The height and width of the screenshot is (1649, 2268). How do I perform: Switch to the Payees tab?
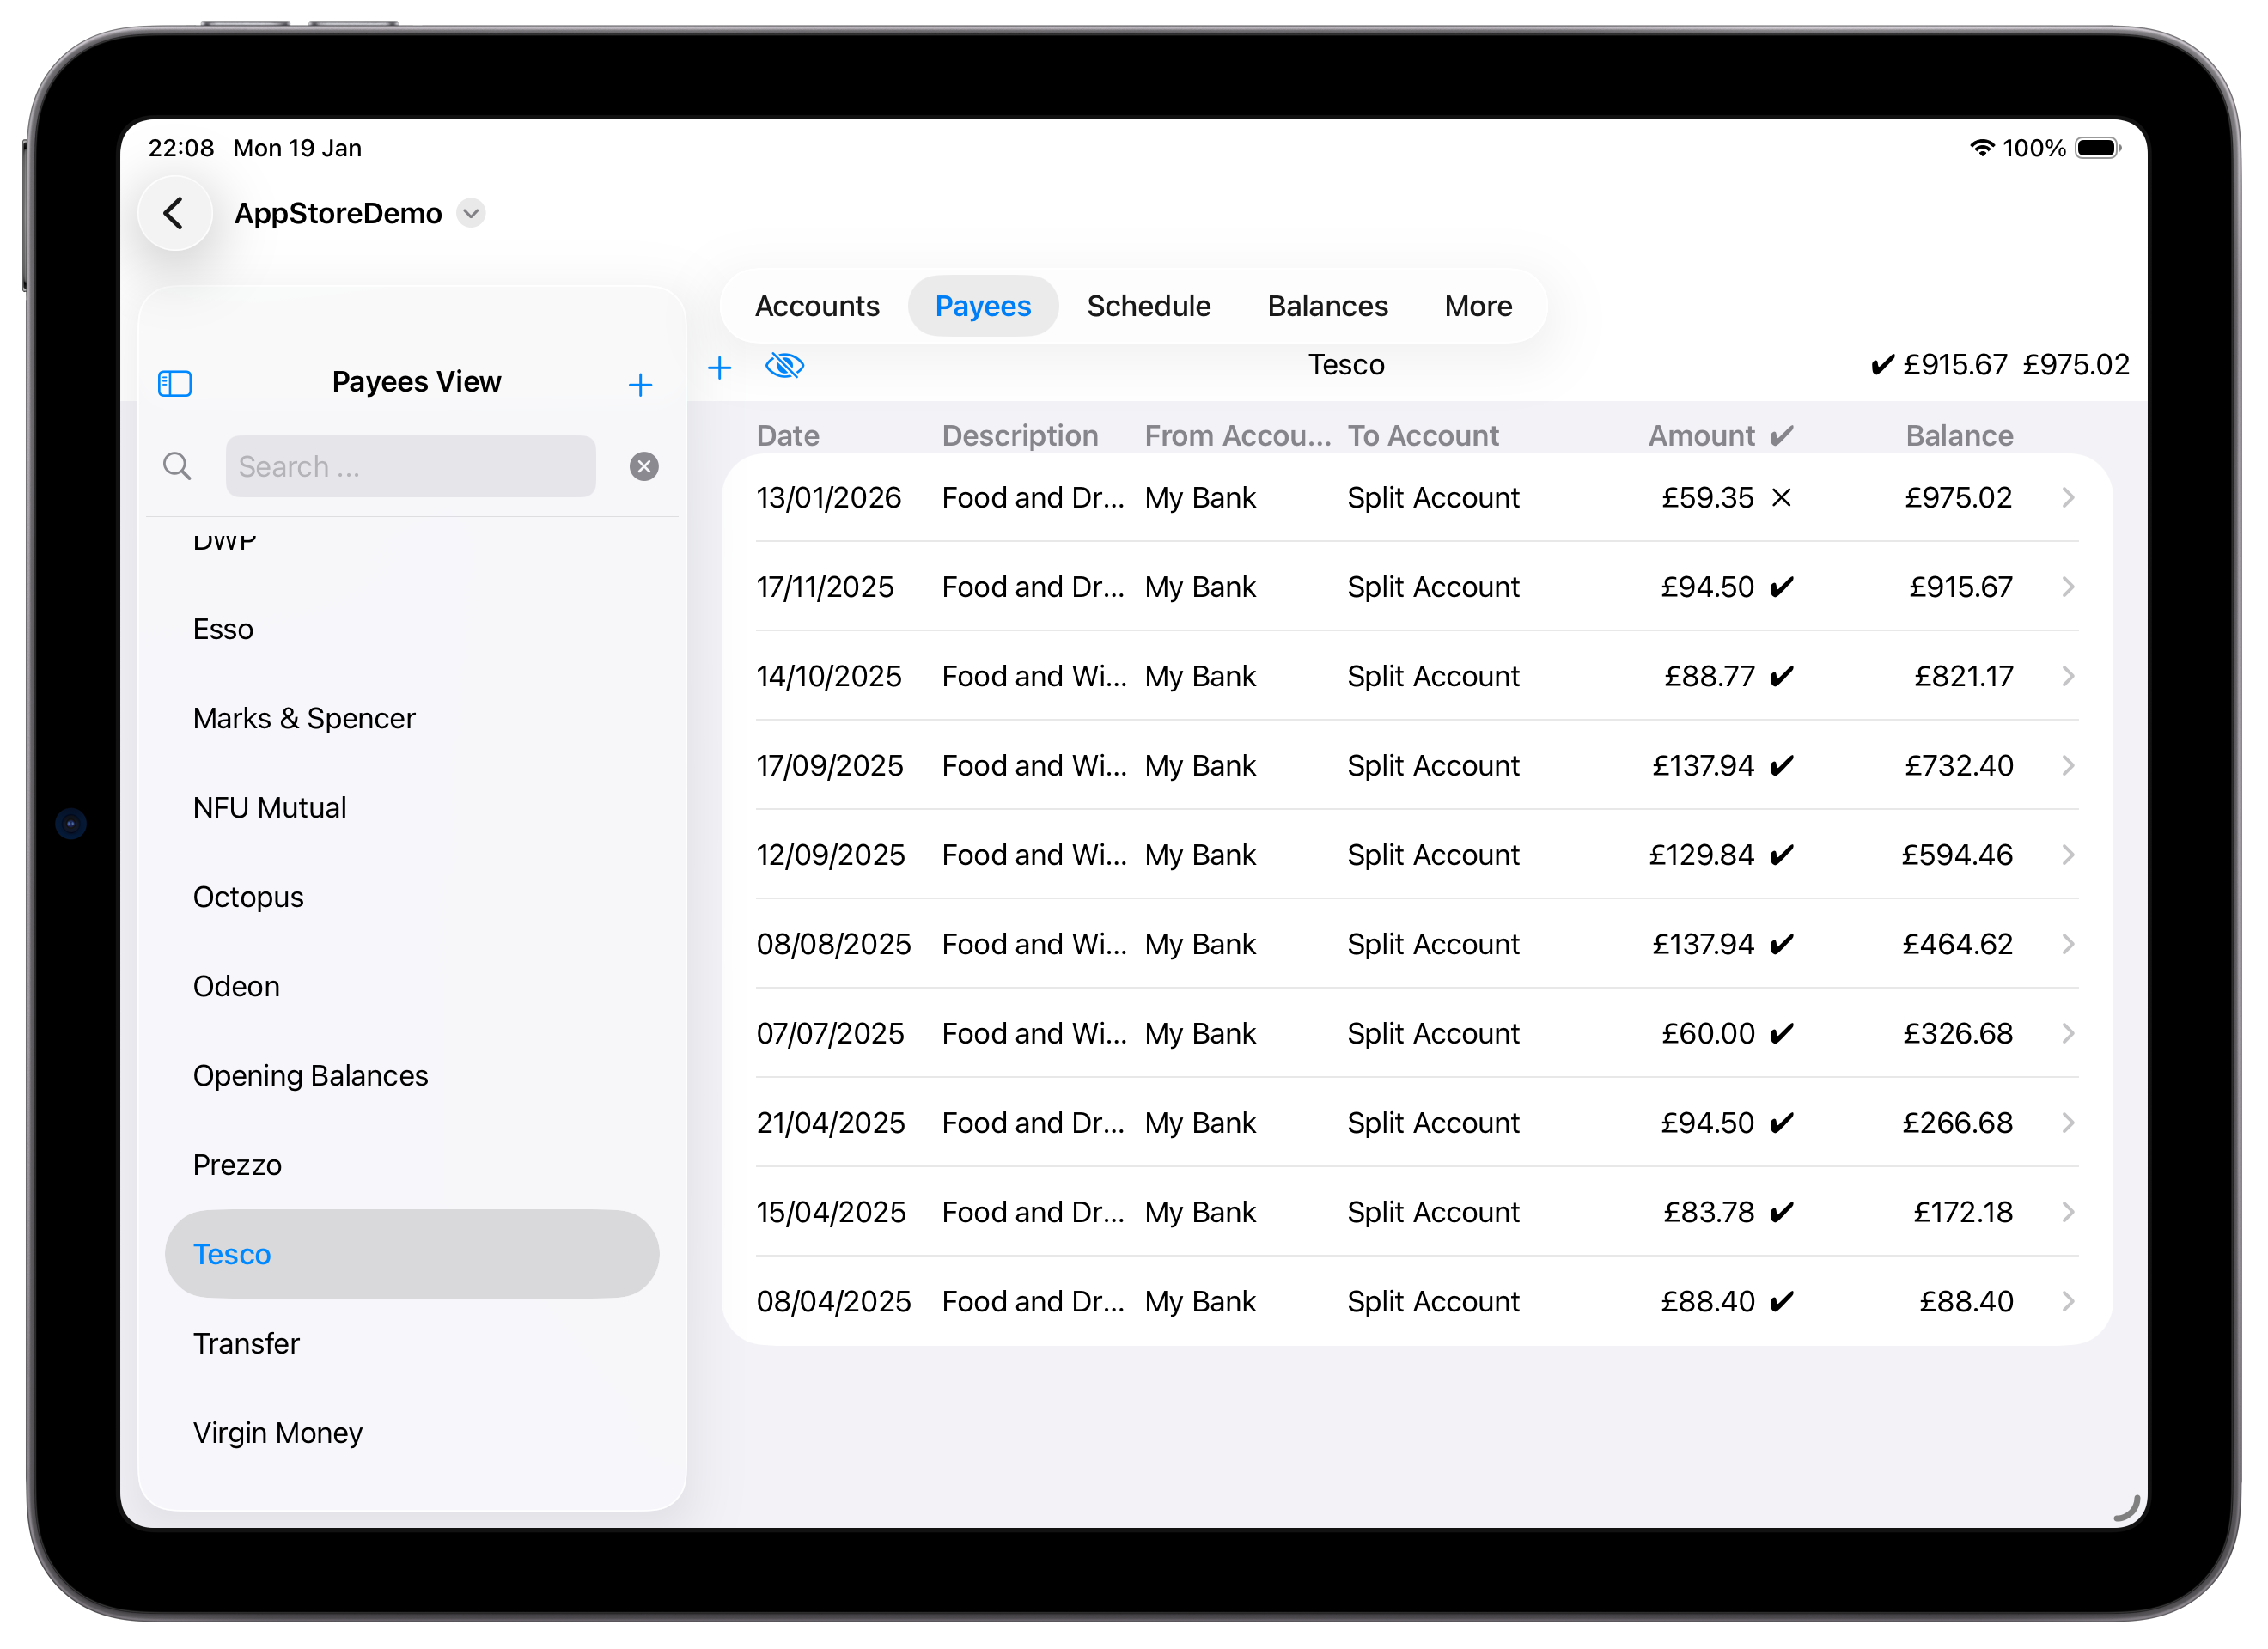(x=983, y=306)
